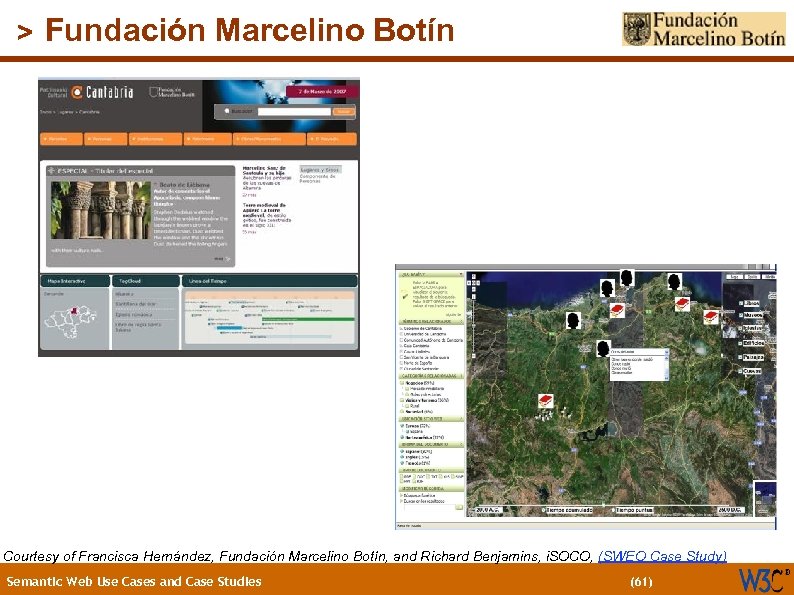Click the easternmost silhouette person marker
Image resolution: width=794 pixels, height=595 pixels.
(x=674, y=281)
